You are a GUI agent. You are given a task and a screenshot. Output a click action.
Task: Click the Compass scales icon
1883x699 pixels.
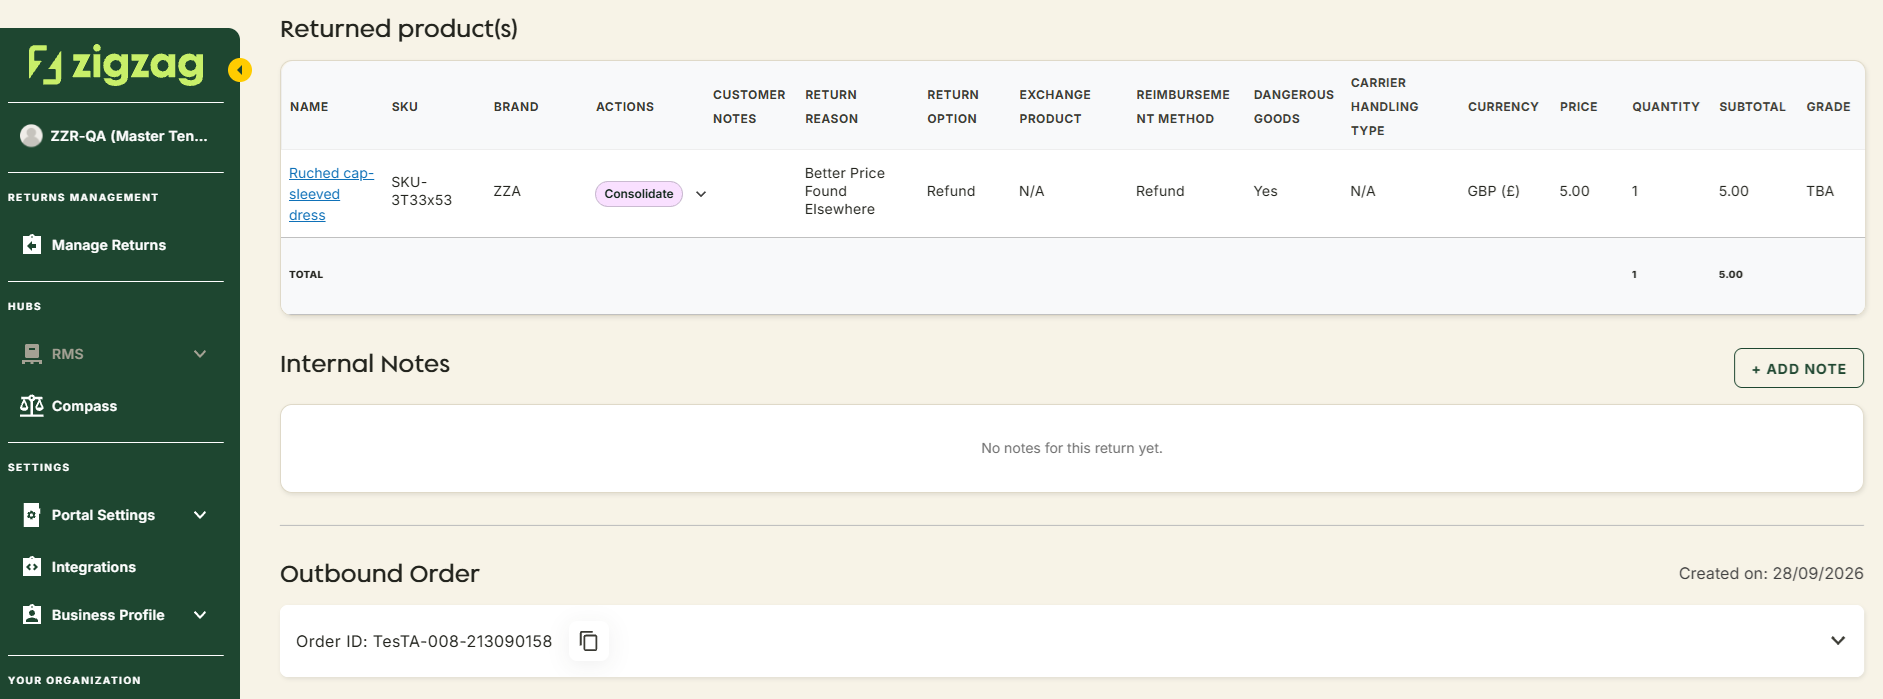(32, 406)
